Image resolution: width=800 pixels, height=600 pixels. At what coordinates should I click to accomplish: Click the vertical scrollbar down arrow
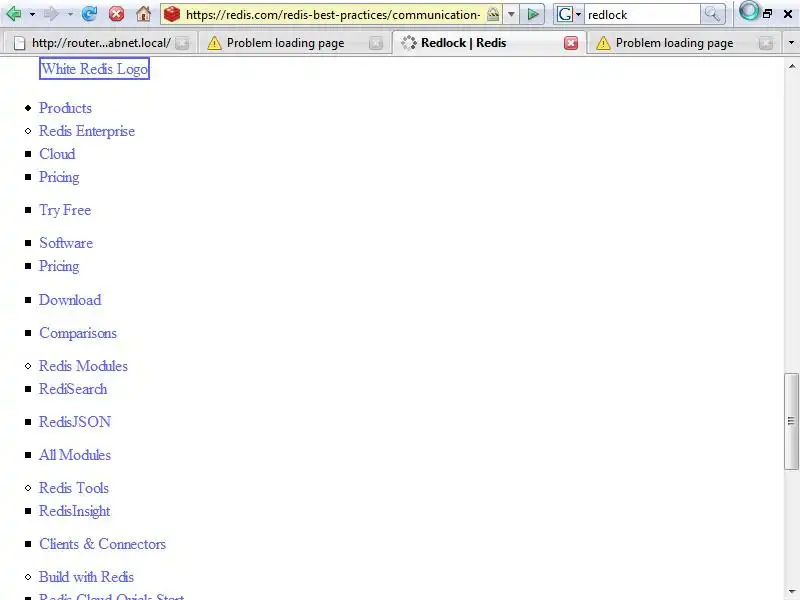click(792, 592)
